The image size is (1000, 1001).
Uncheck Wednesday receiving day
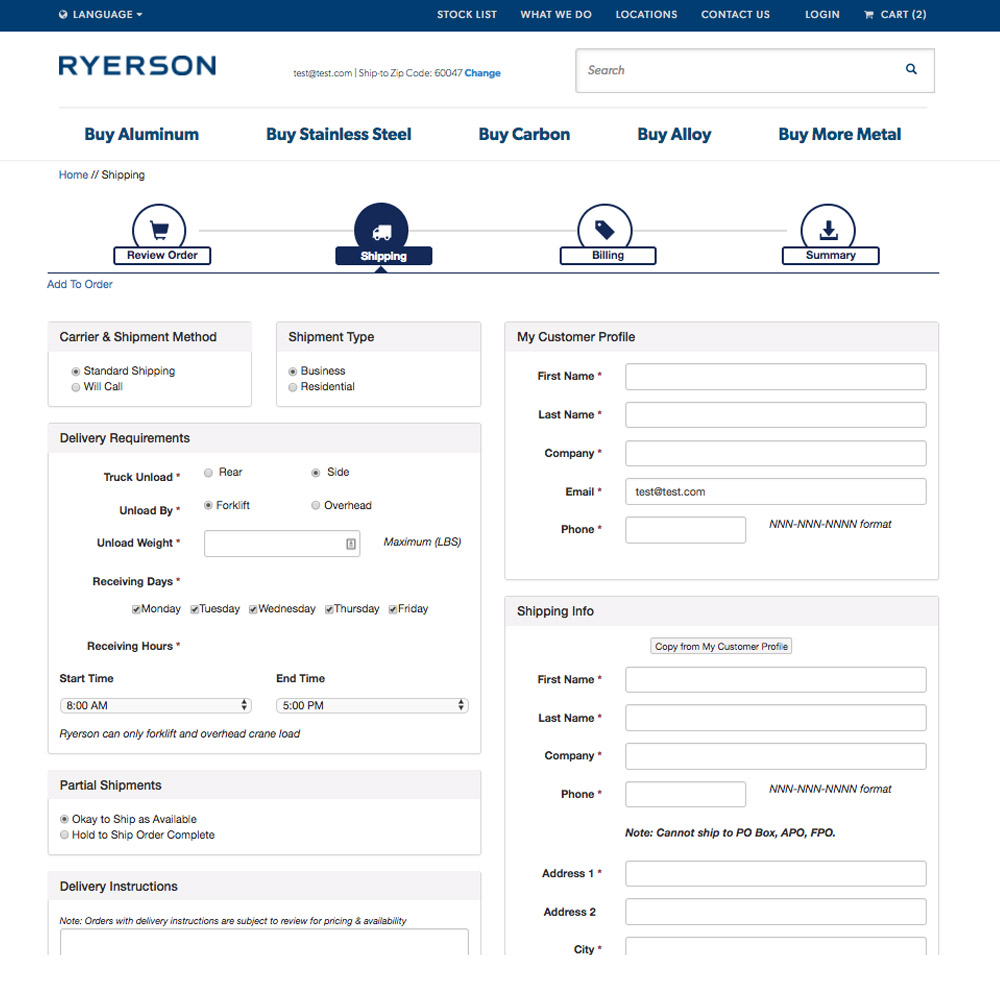pyautogui.click(x=253, y=609)
